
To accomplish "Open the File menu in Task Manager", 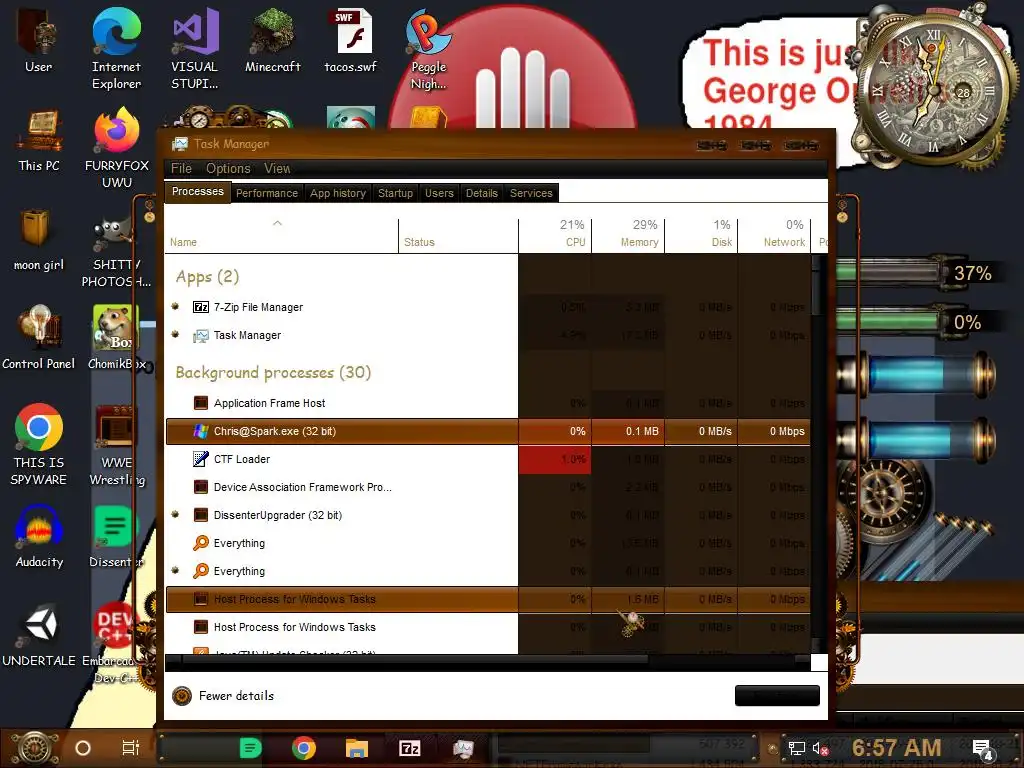I will coord(181,168).
